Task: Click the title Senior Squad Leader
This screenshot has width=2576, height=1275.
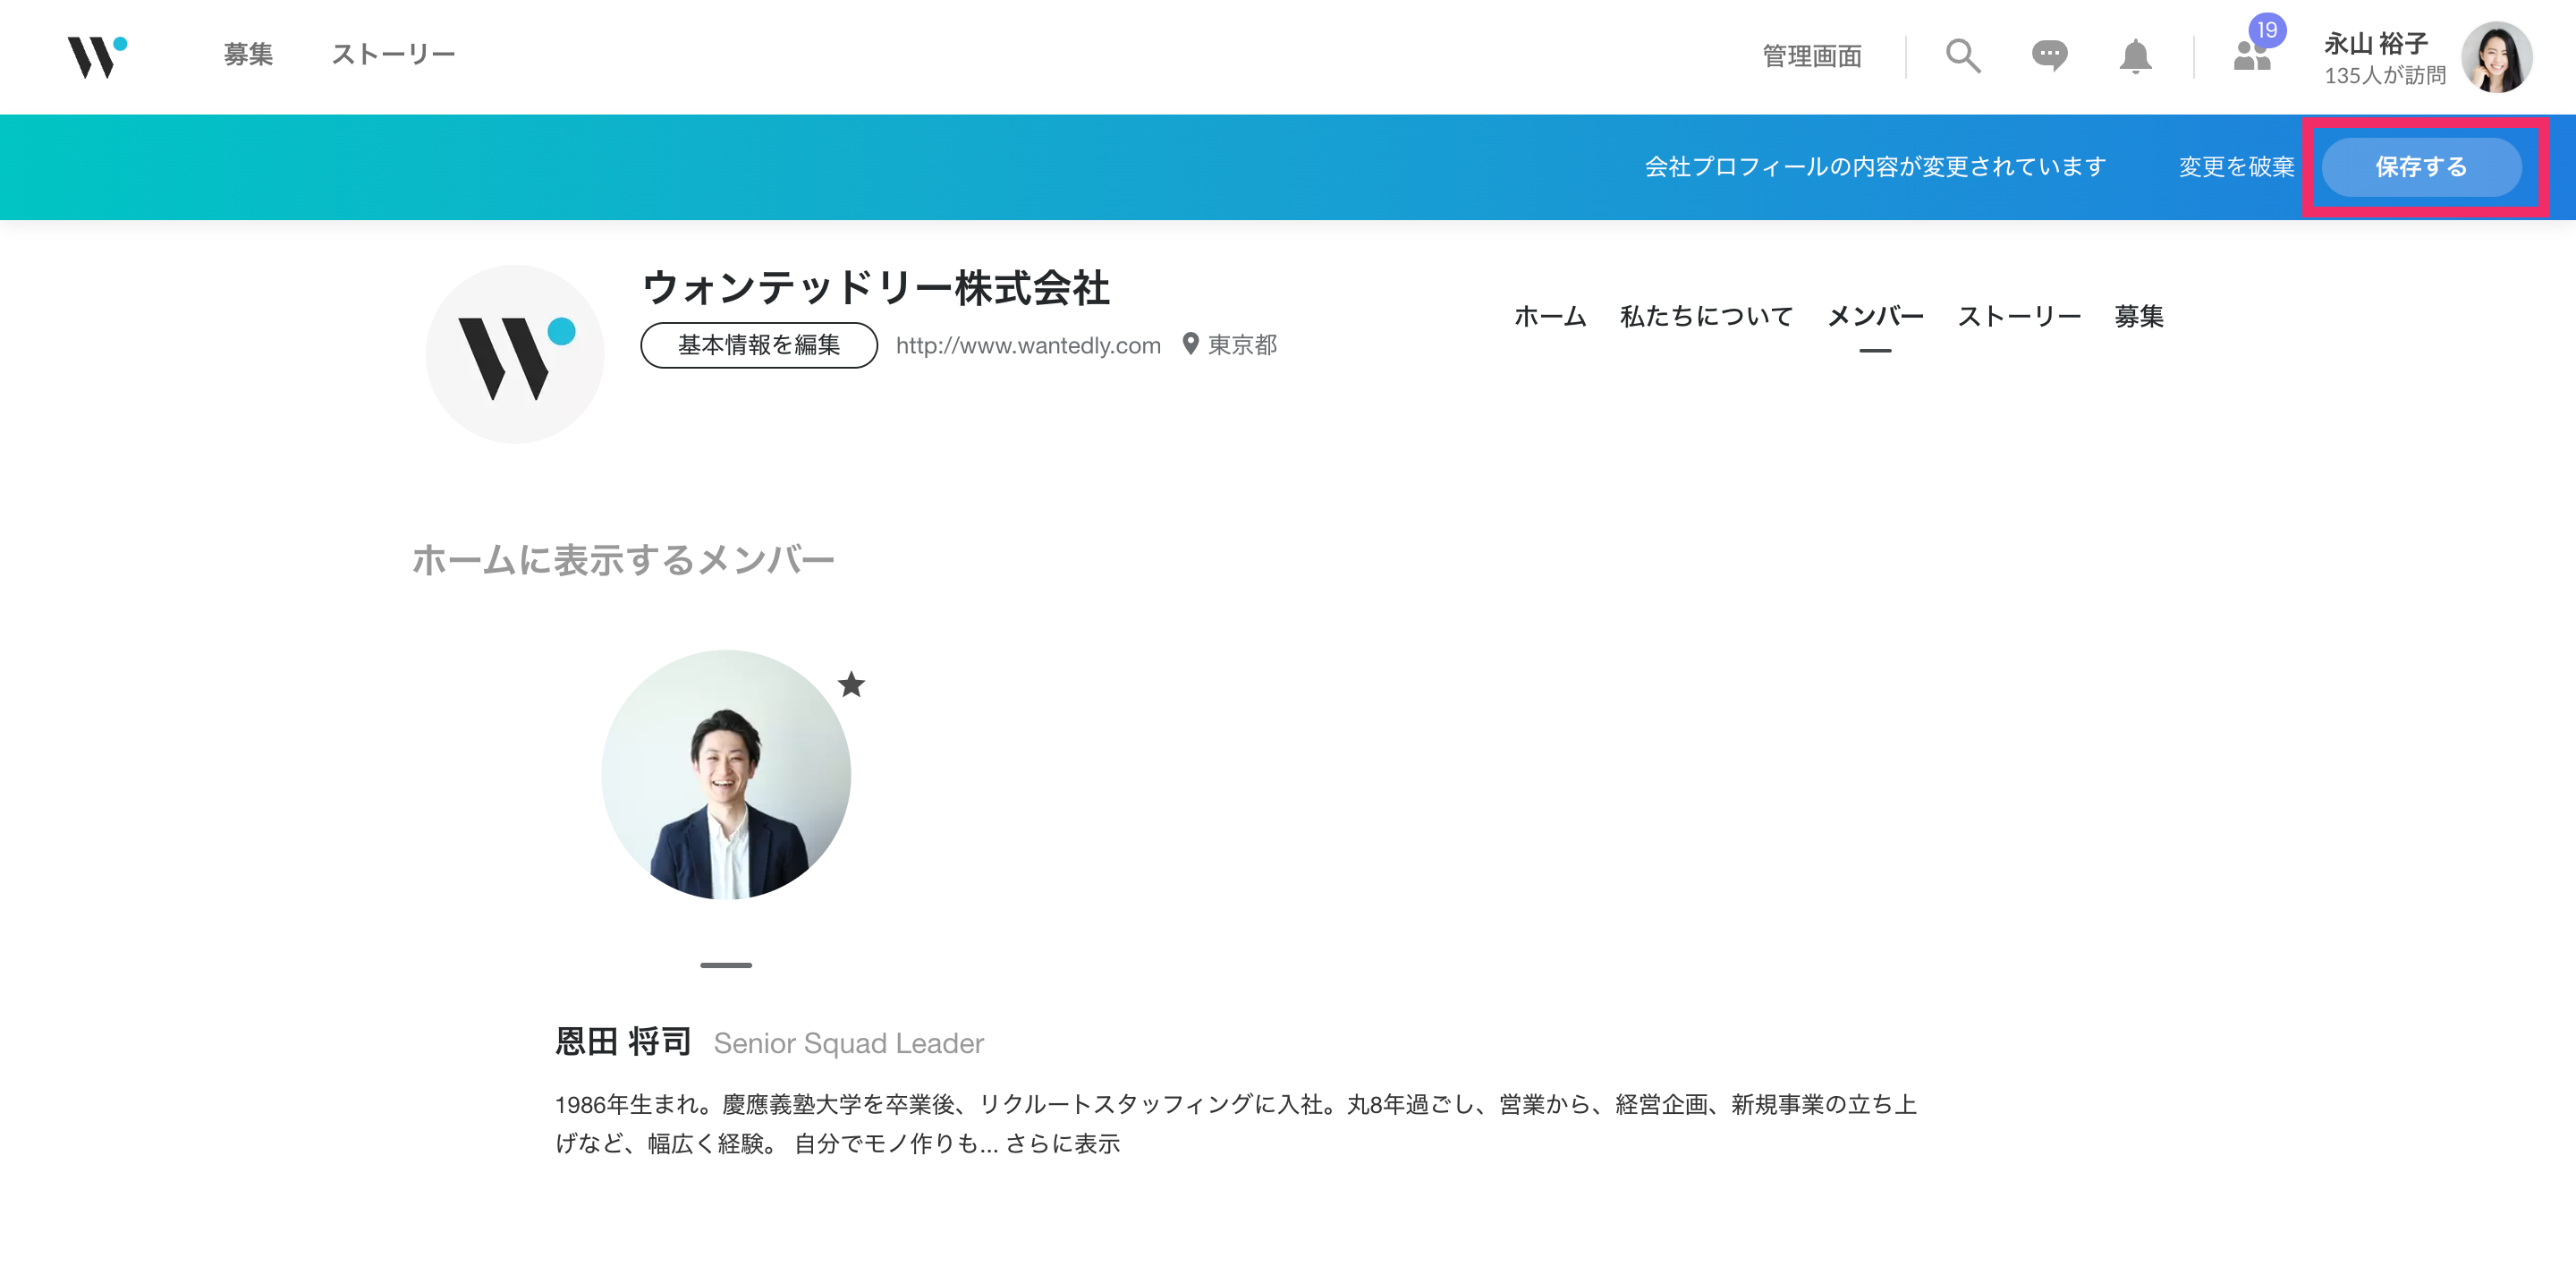Action: click(x=848, y=1043)
